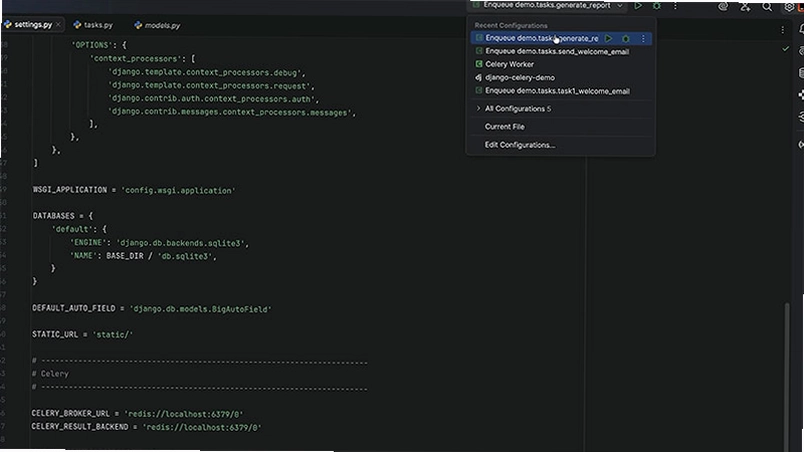Click the DEFAULT_AUTO_FIELD line
Image resolution: width=804 pixels, height=452 pixels.
coord(152,309)
